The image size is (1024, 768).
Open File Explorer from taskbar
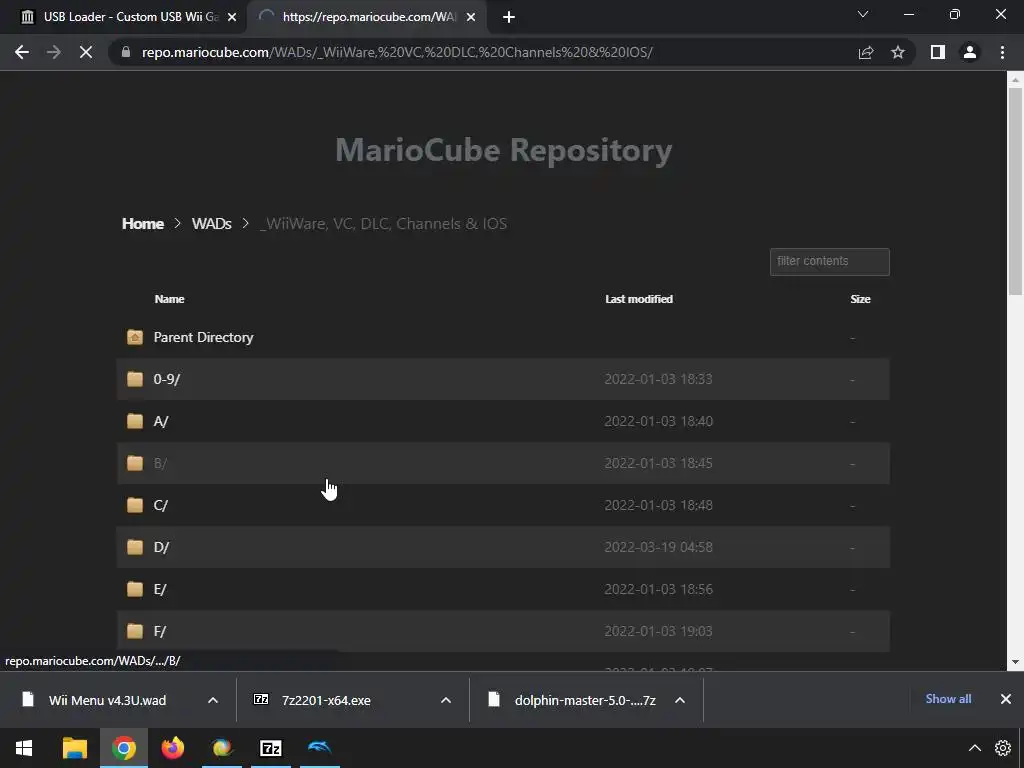coord(74,748)
